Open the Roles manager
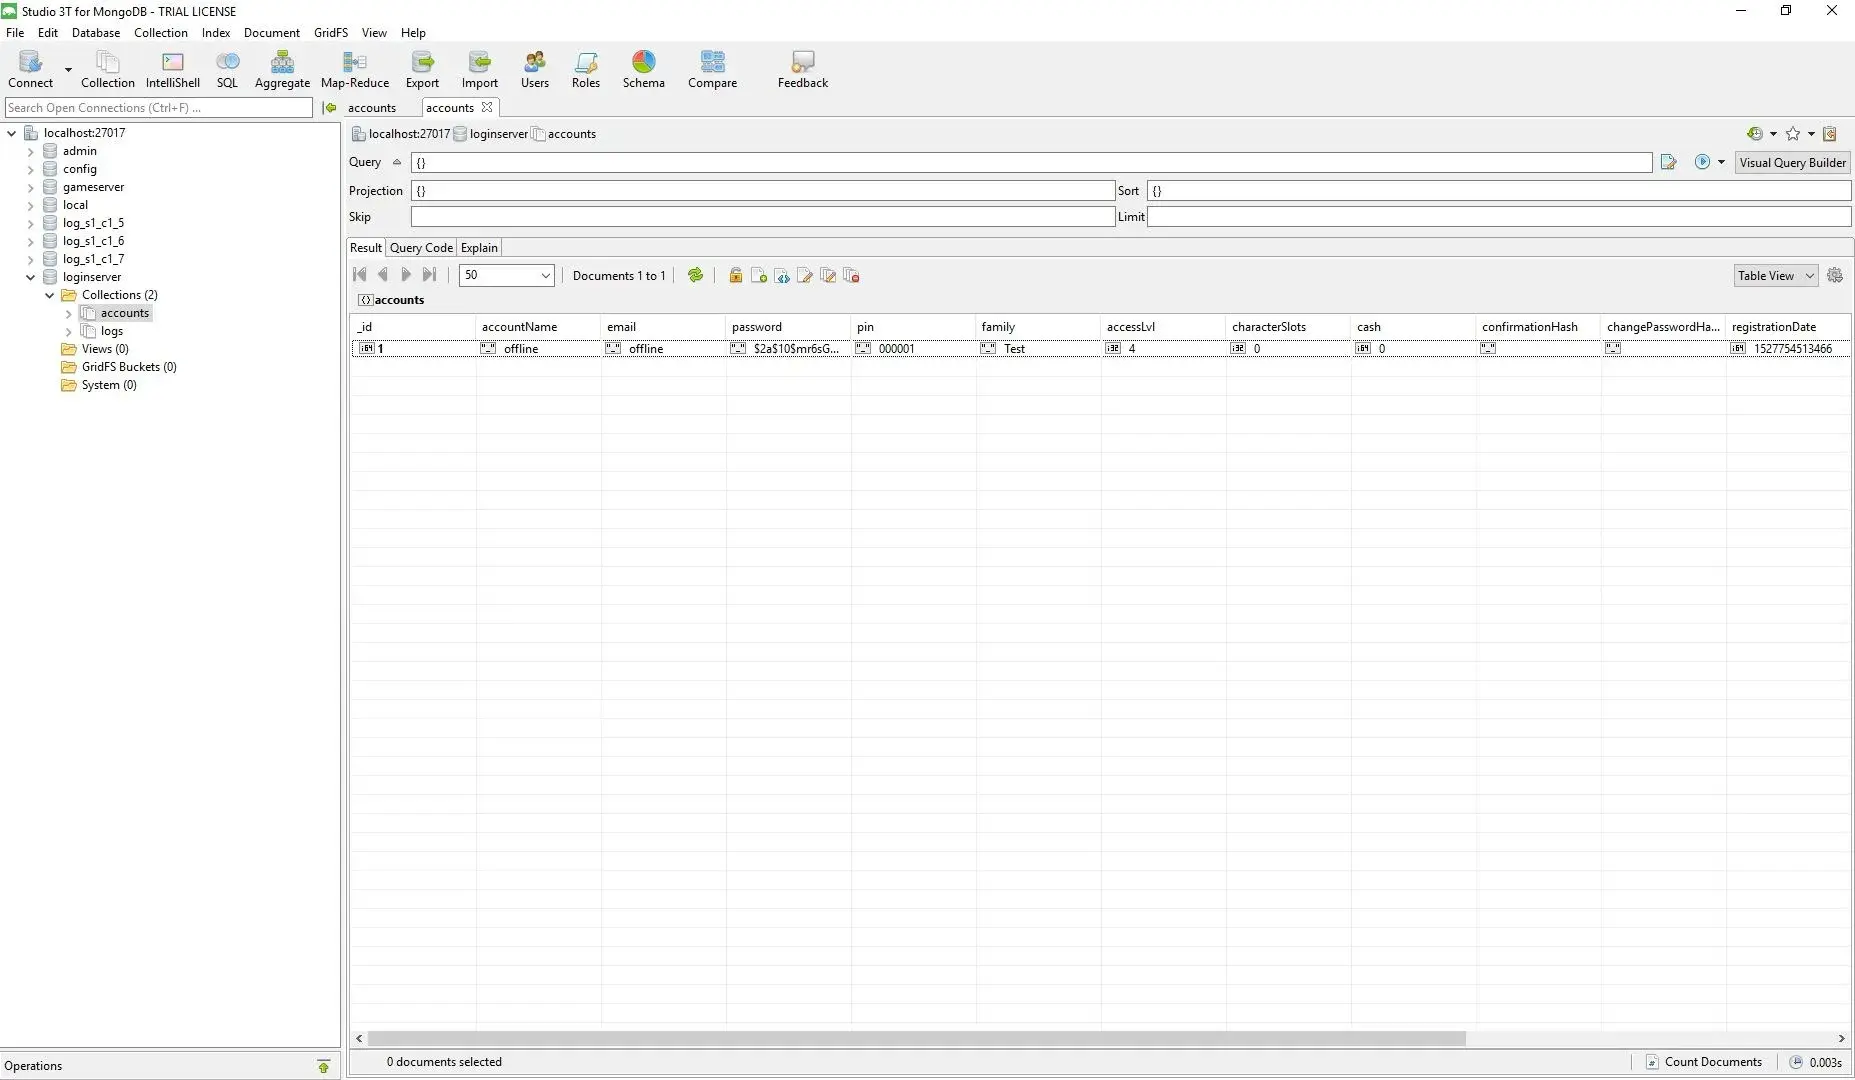1855x1080 pixels. tap(586, 70)
